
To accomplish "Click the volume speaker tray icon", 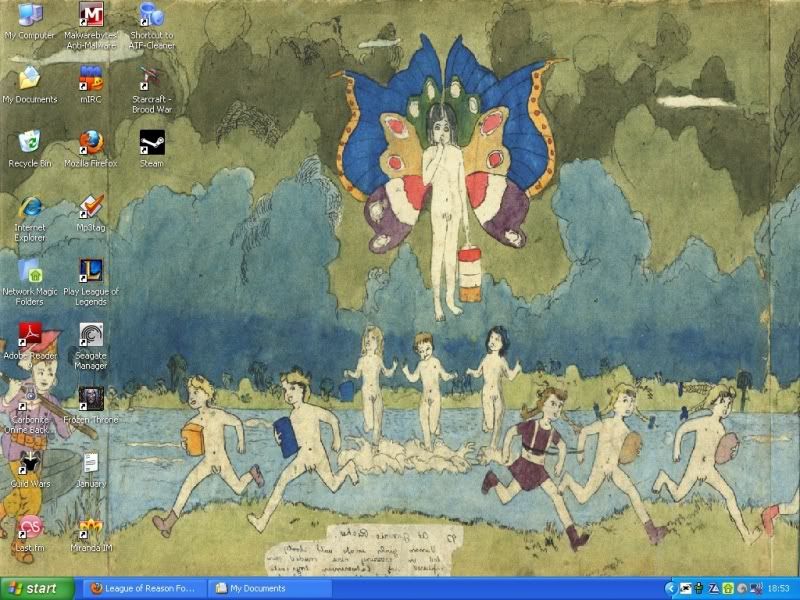I will (742, 588).
